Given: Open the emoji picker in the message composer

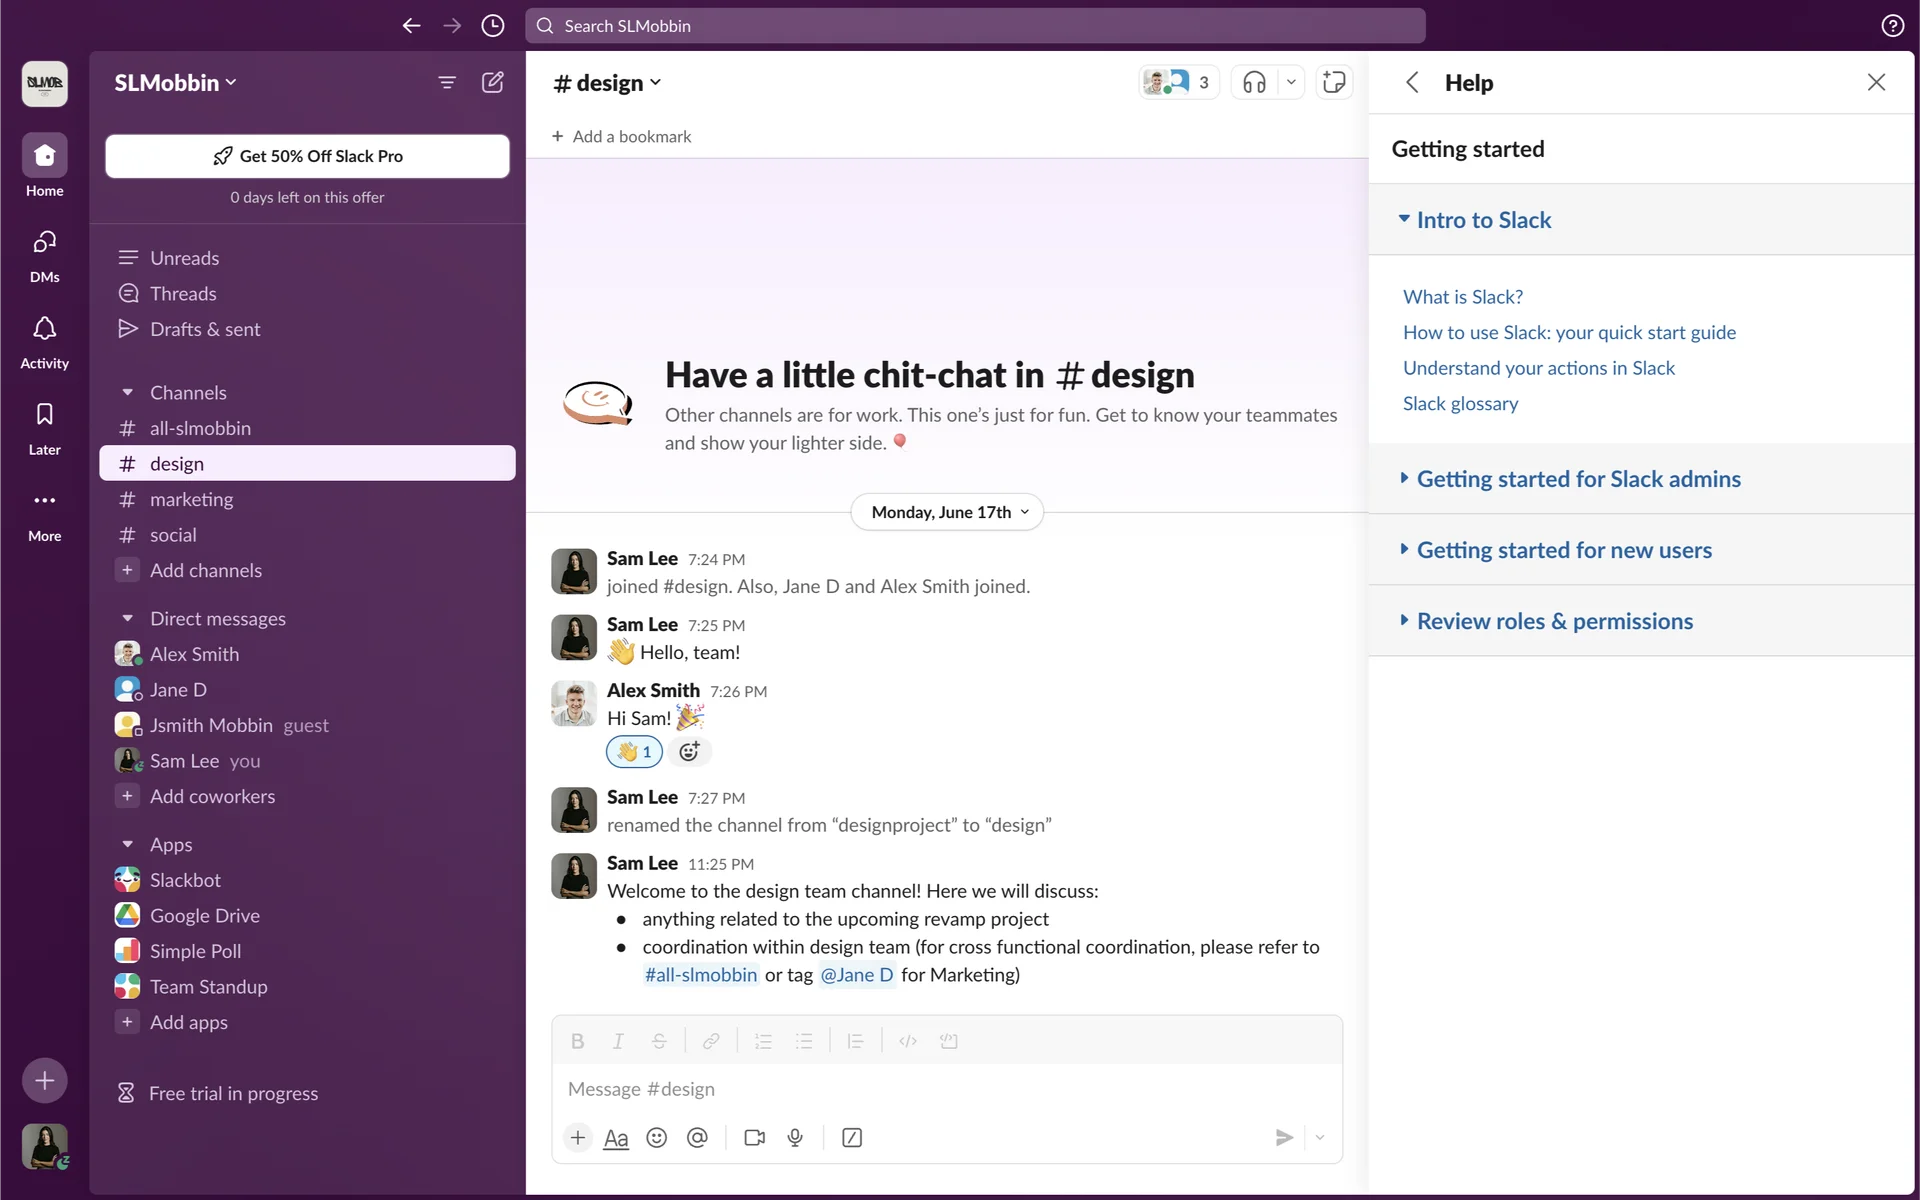Looking at the screenshot, I should pos(656,1137).
